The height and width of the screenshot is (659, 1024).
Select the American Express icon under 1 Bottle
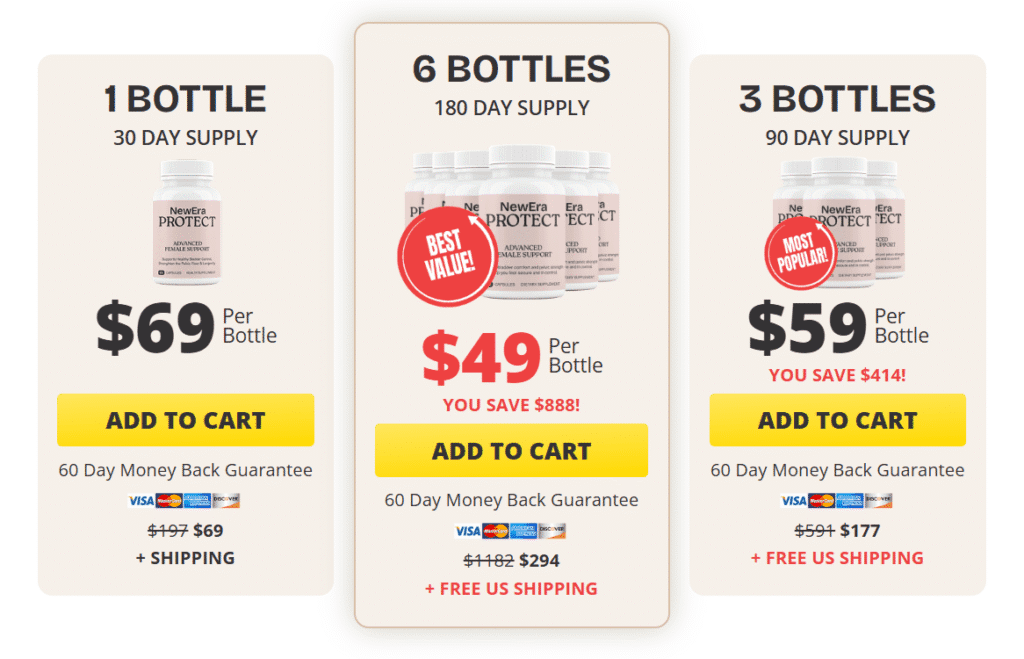click(x=197, y=500)
